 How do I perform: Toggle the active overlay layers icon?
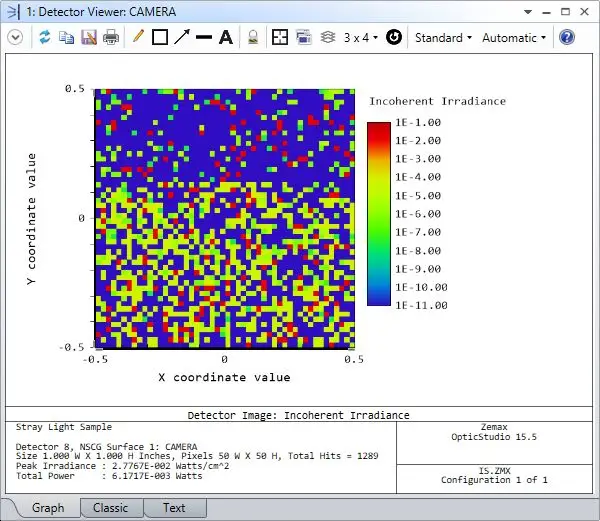(x=328, y=37)
